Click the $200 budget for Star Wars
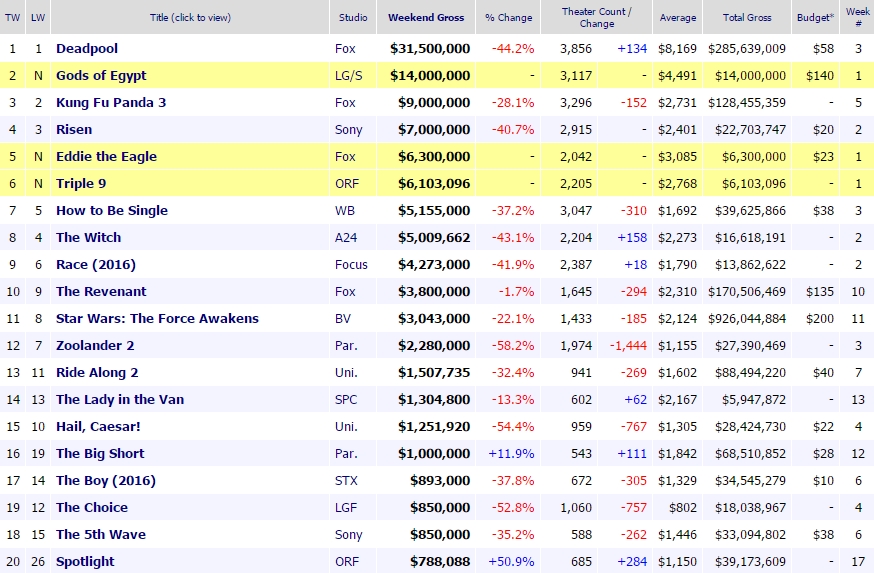 click(820, 318)
